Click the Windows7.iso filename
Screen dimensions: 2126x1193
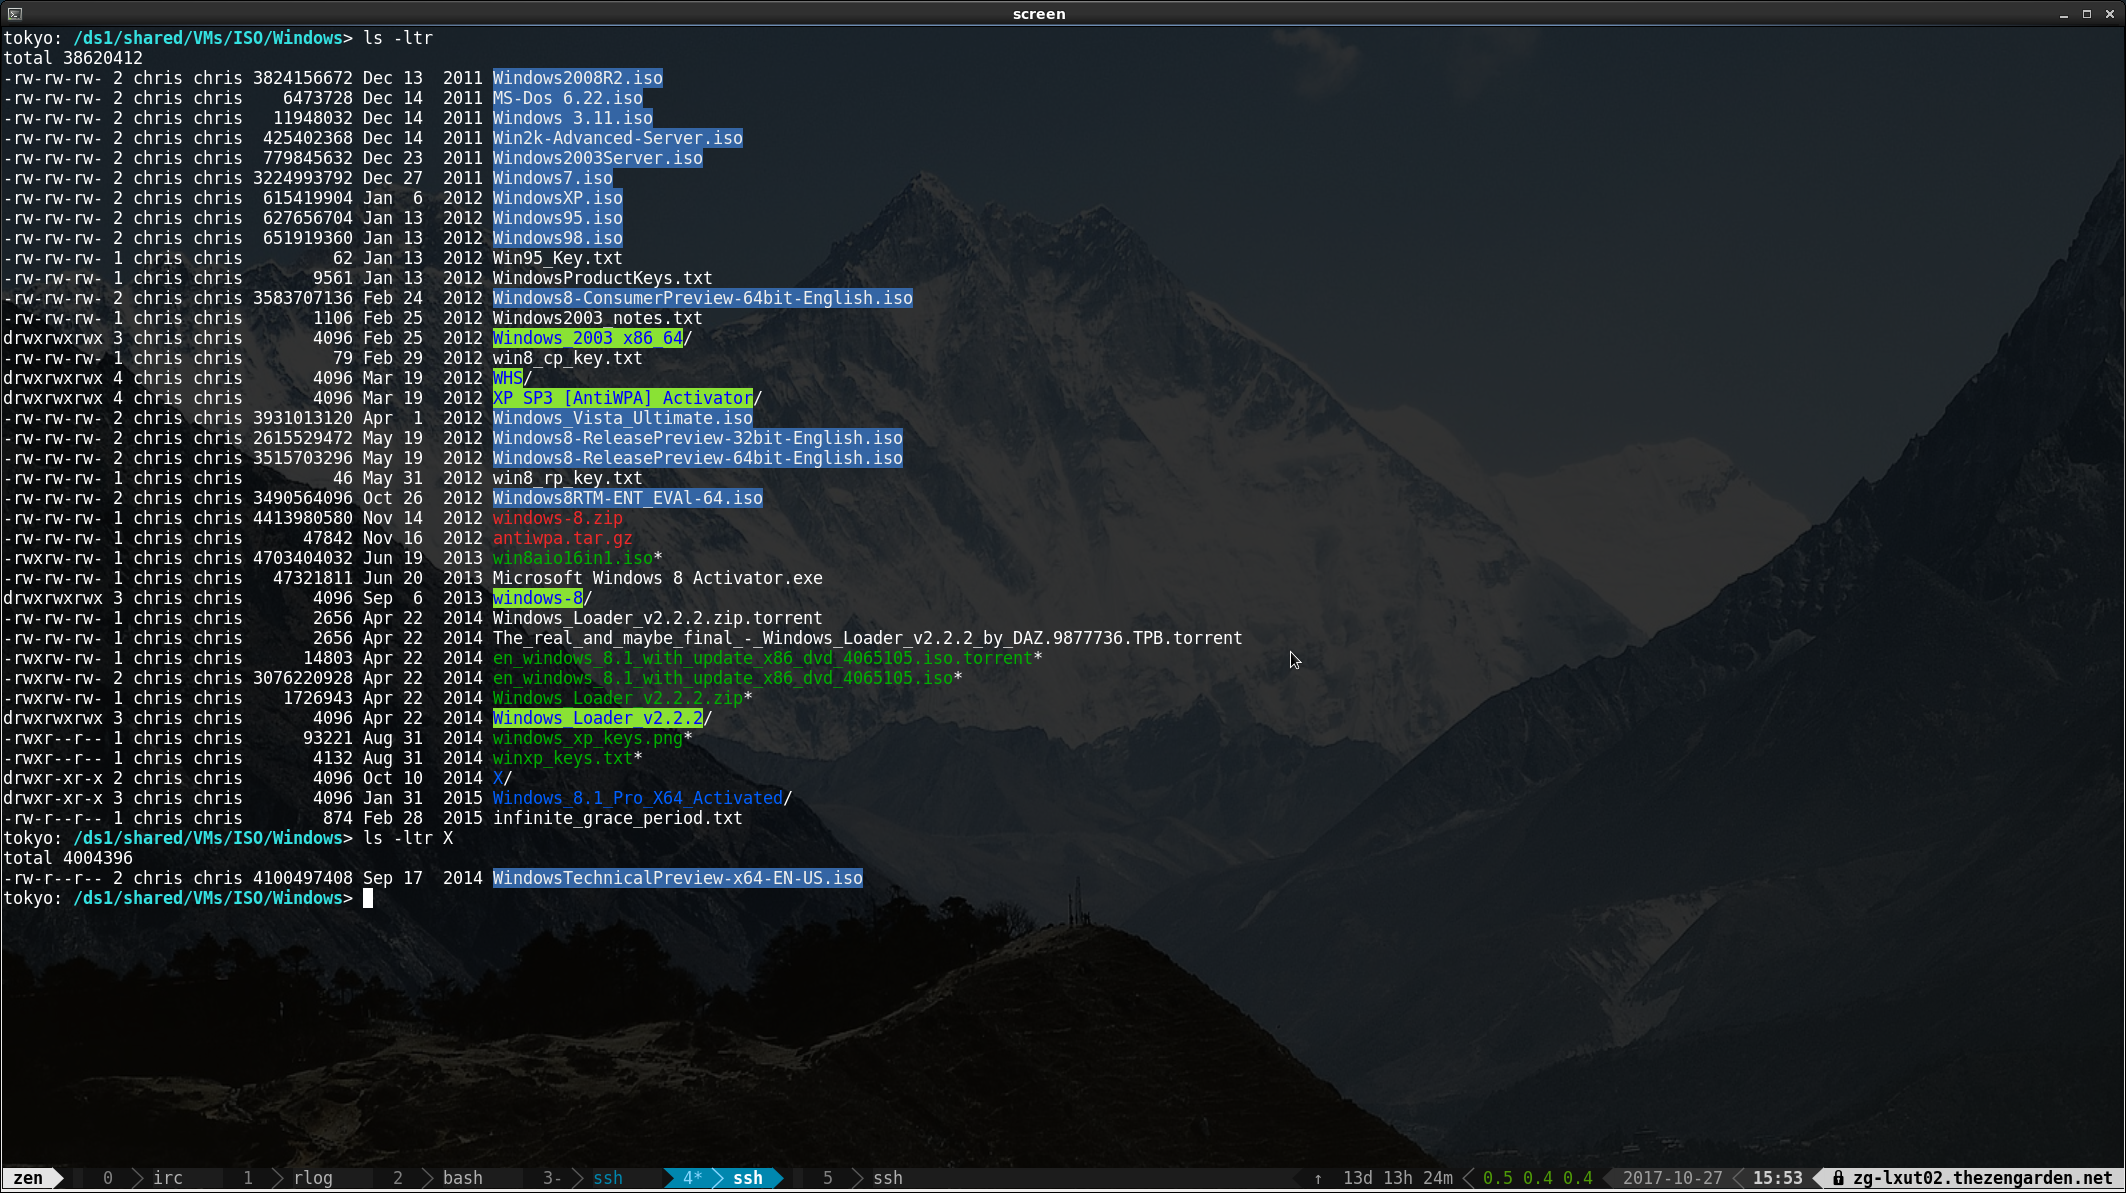(552, 178)
